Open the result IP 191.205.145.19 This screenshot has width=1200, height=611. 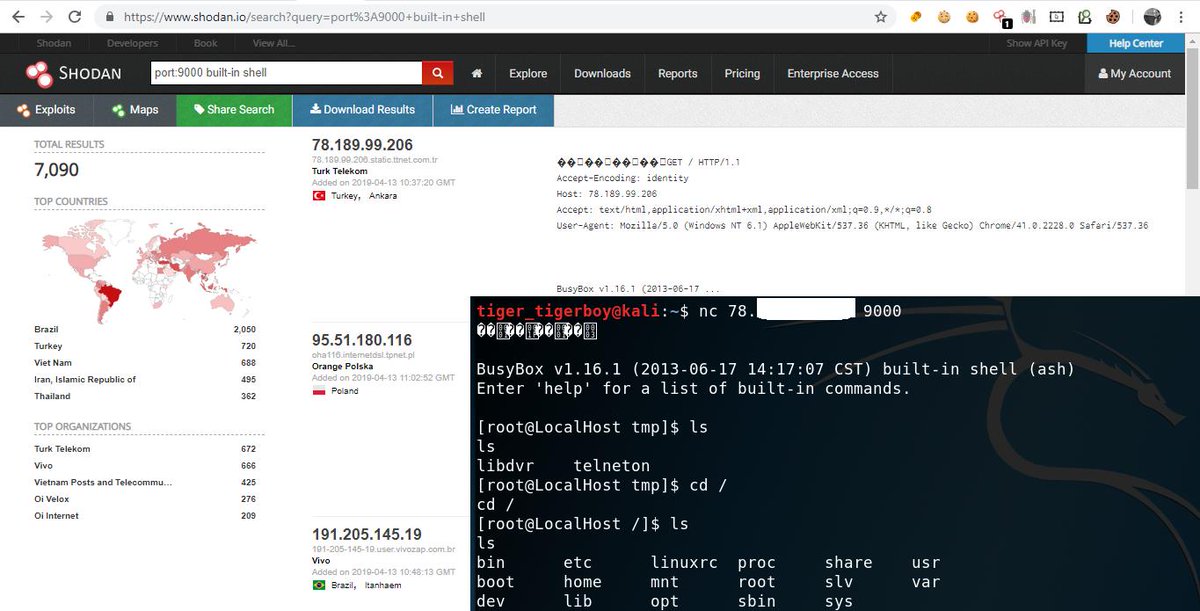coord(367,534)
